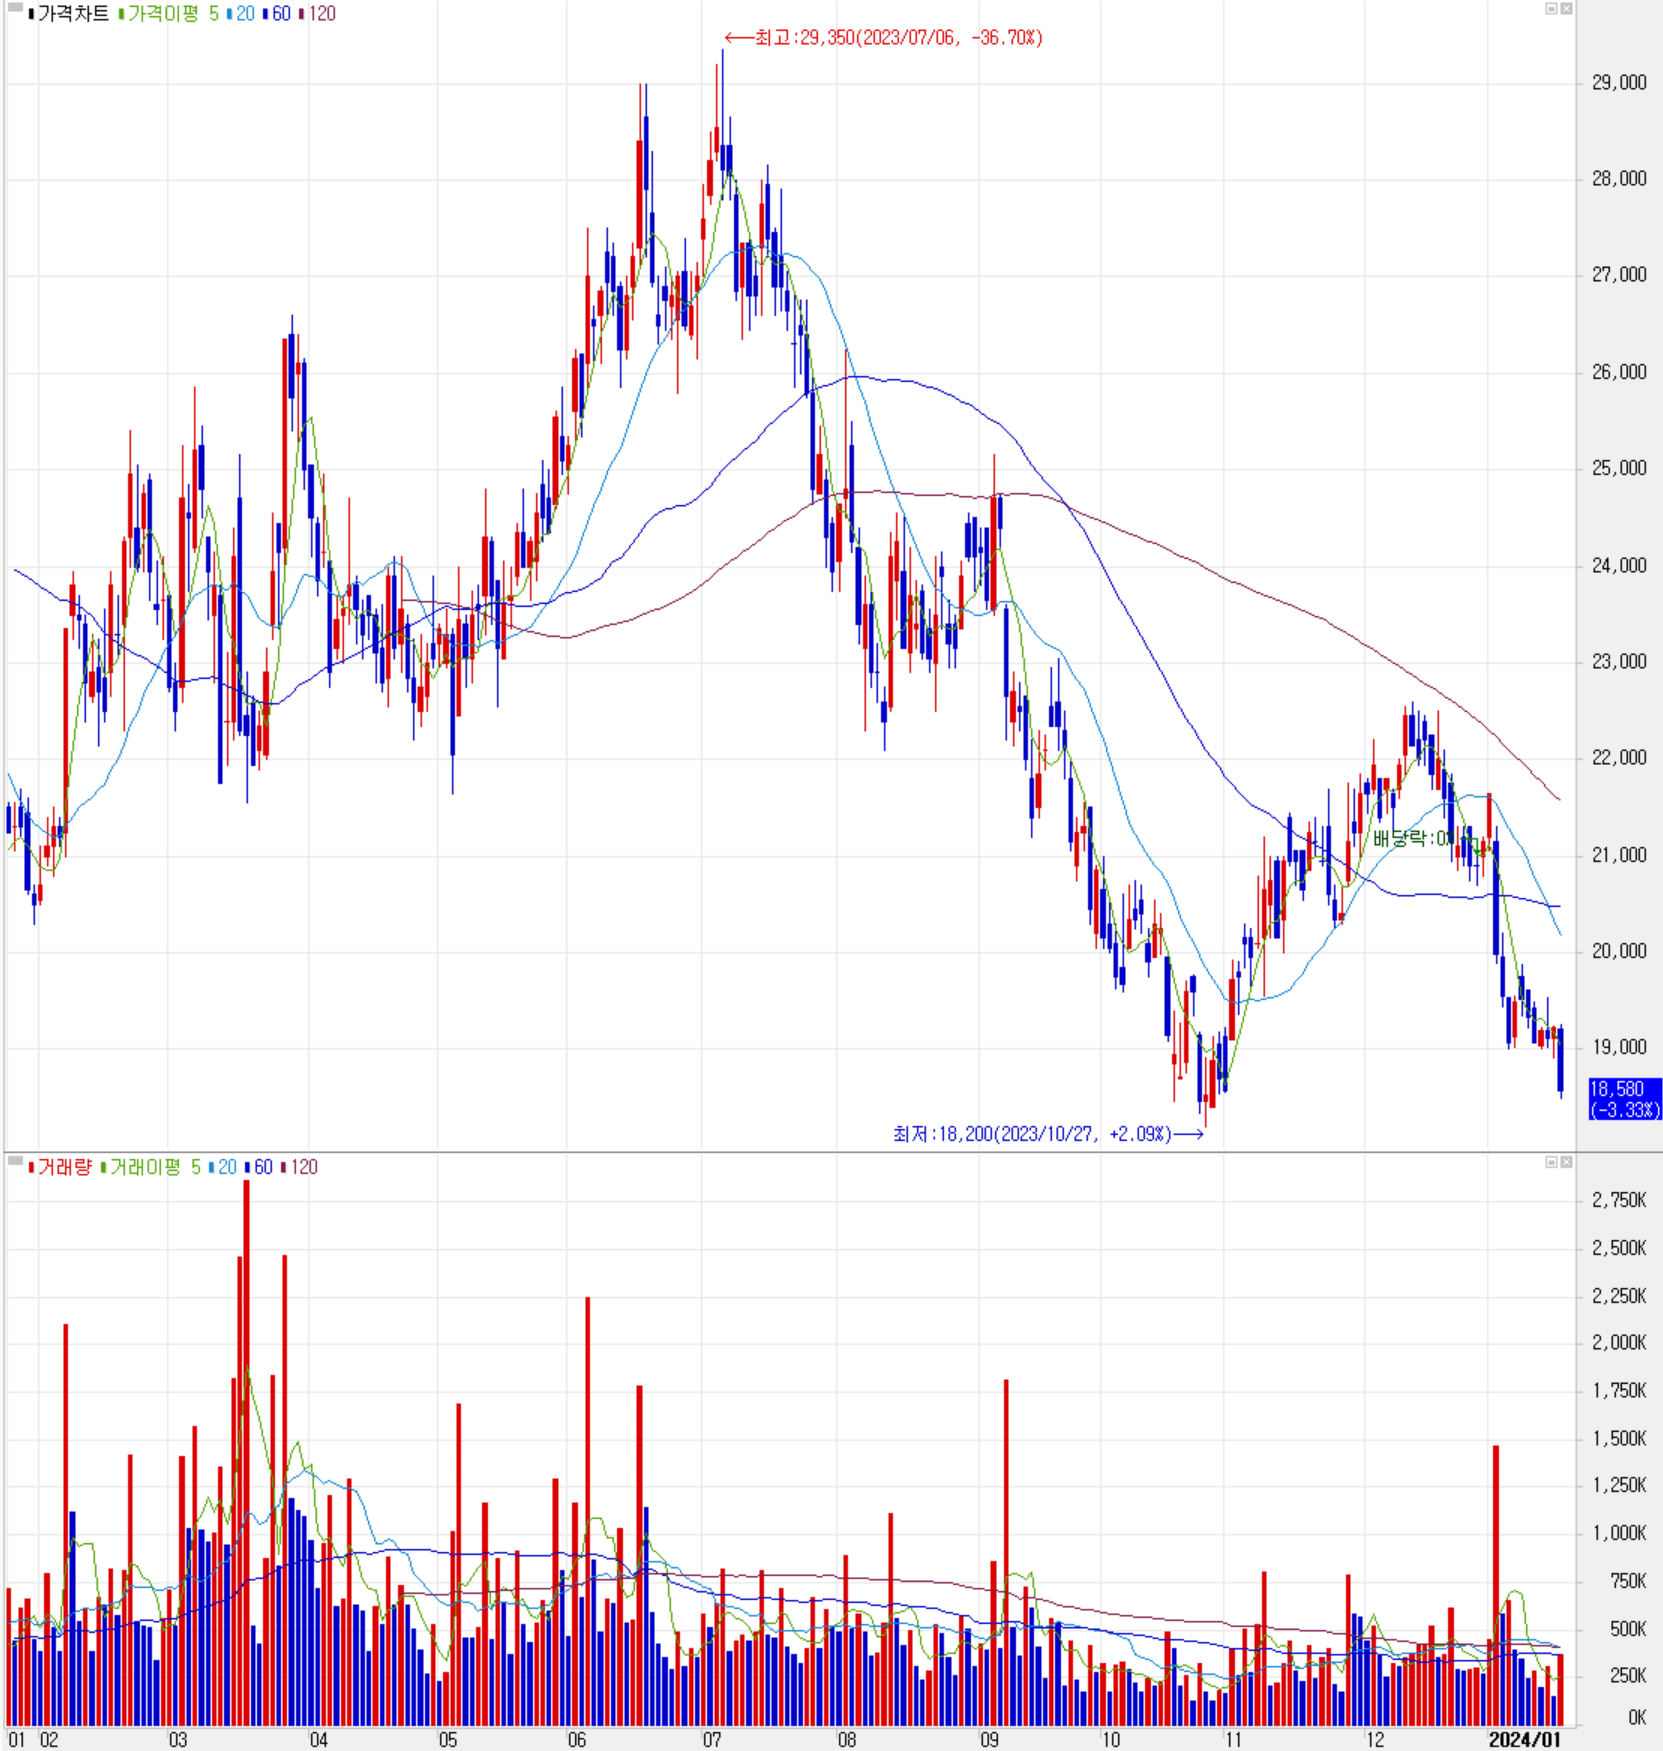Click the 1,250K volume axis label
Viewport: 1663px width, 1751px height.
(1619, 1486)
